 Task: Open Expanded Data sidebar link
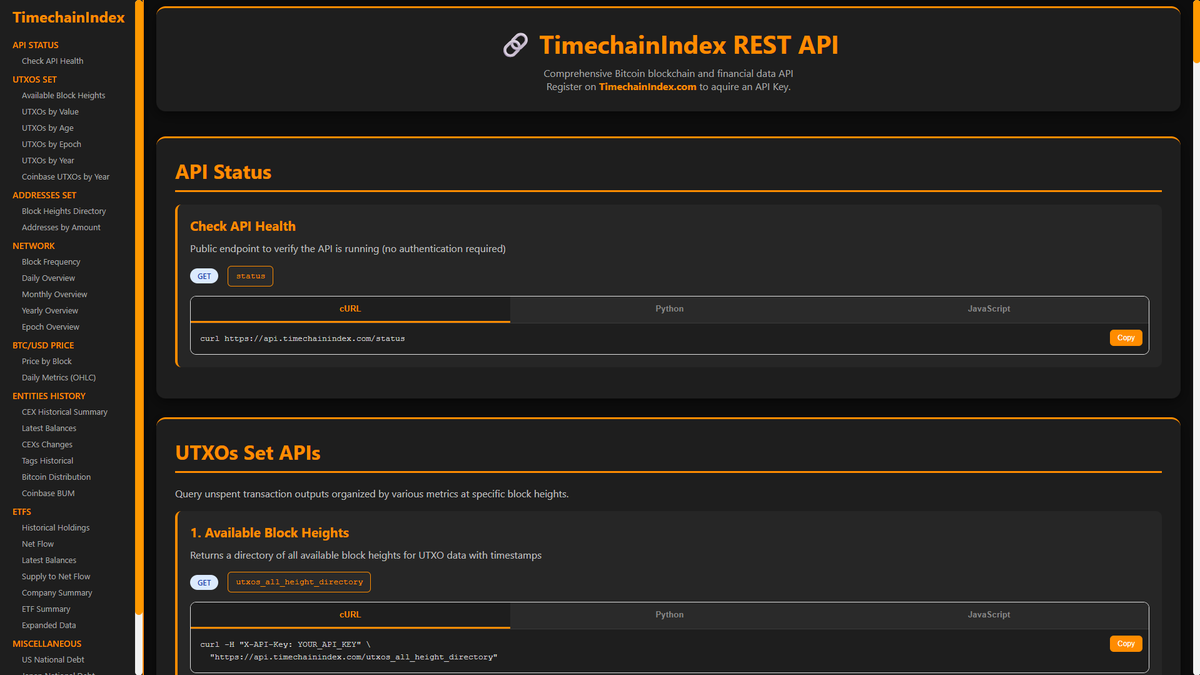49,625
